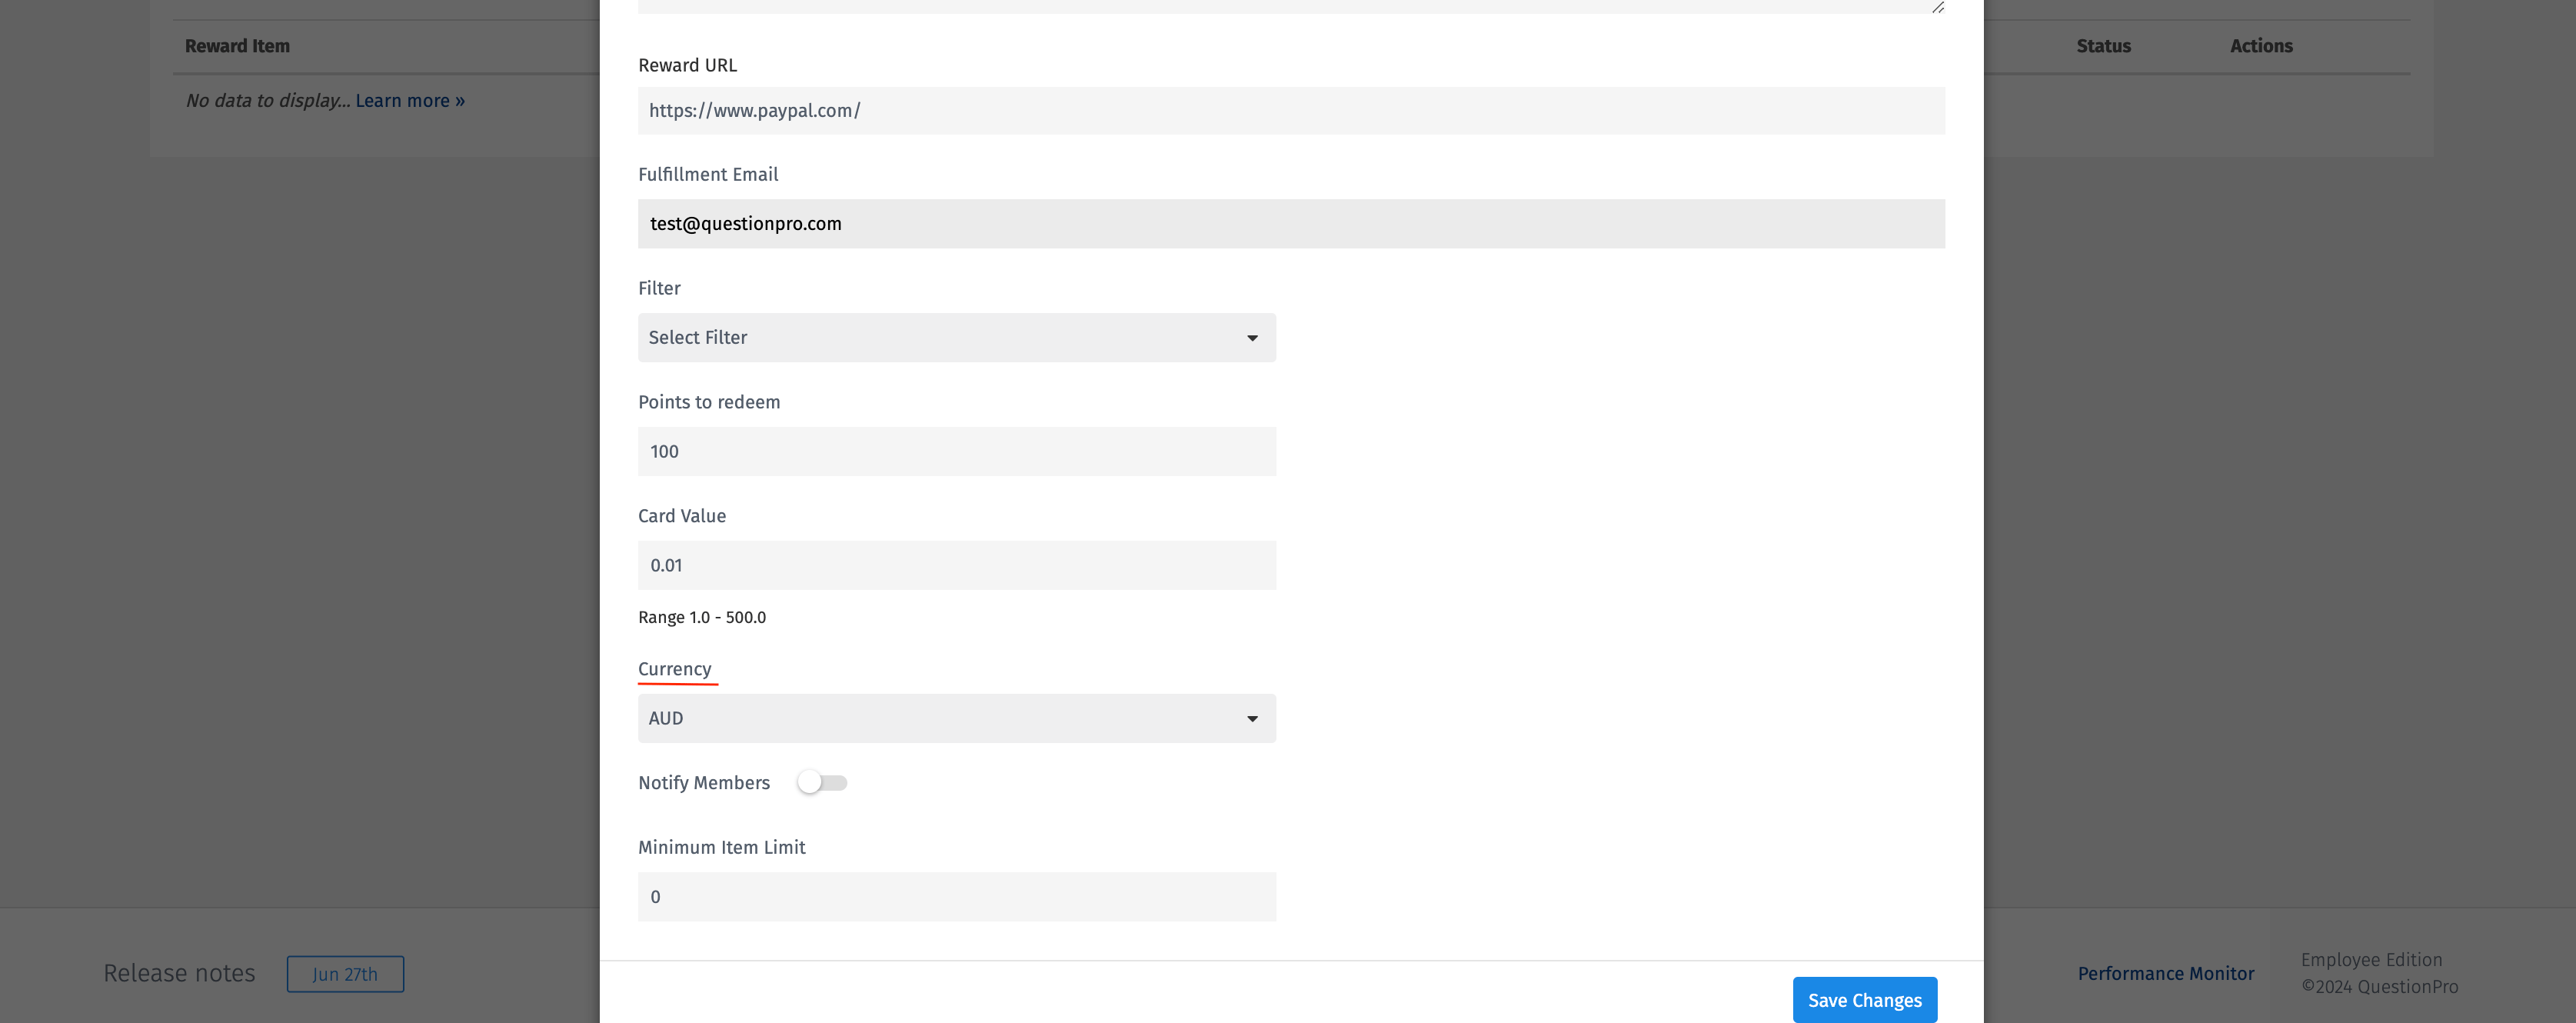Open the Select Filter dropdown

[x=956, y=338]
